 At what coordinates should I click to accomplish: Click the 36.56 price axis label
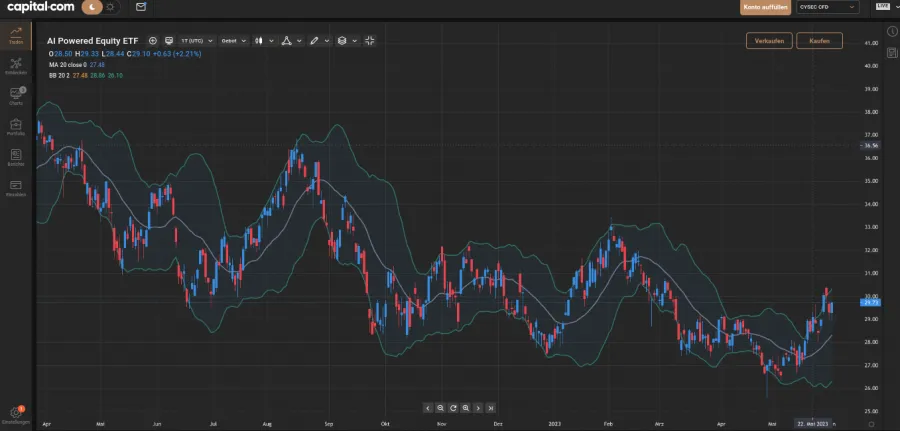[x=871, y=146]
